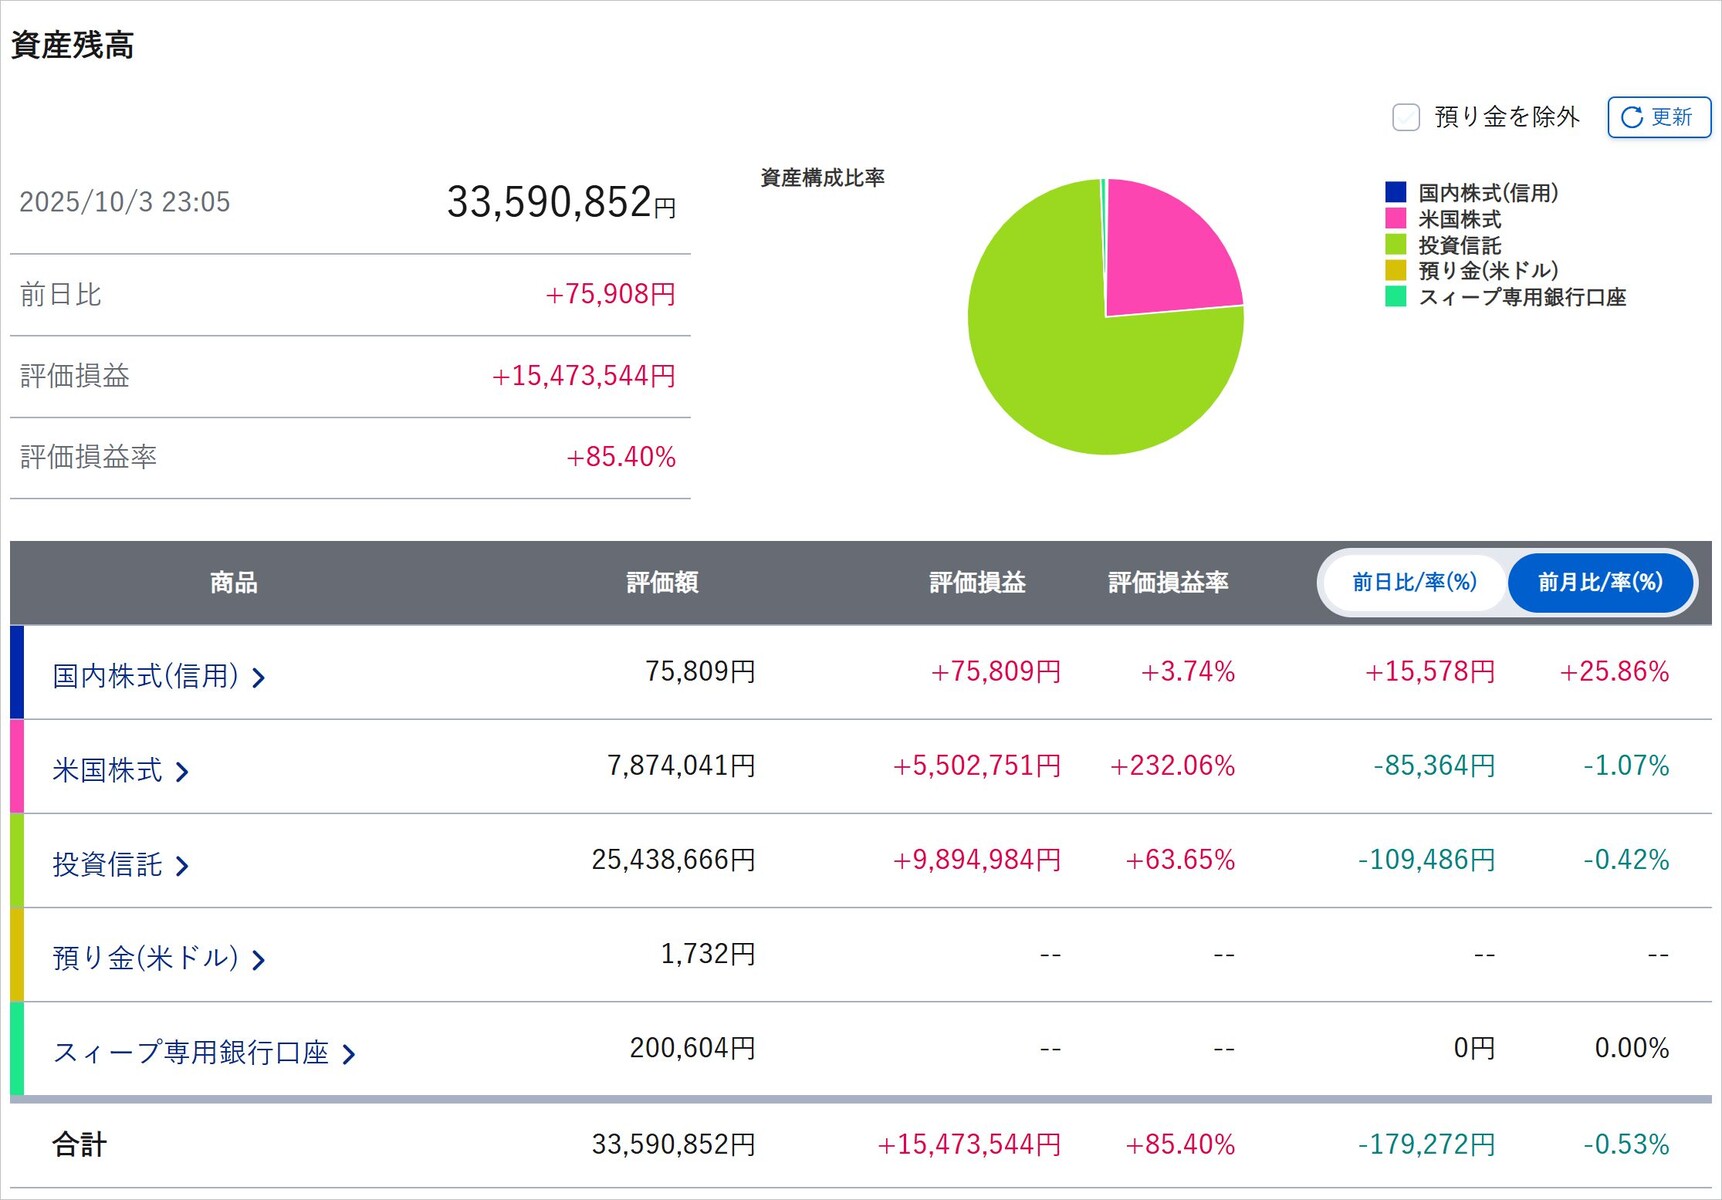Click the 評価額 column header

pos(662,582)
